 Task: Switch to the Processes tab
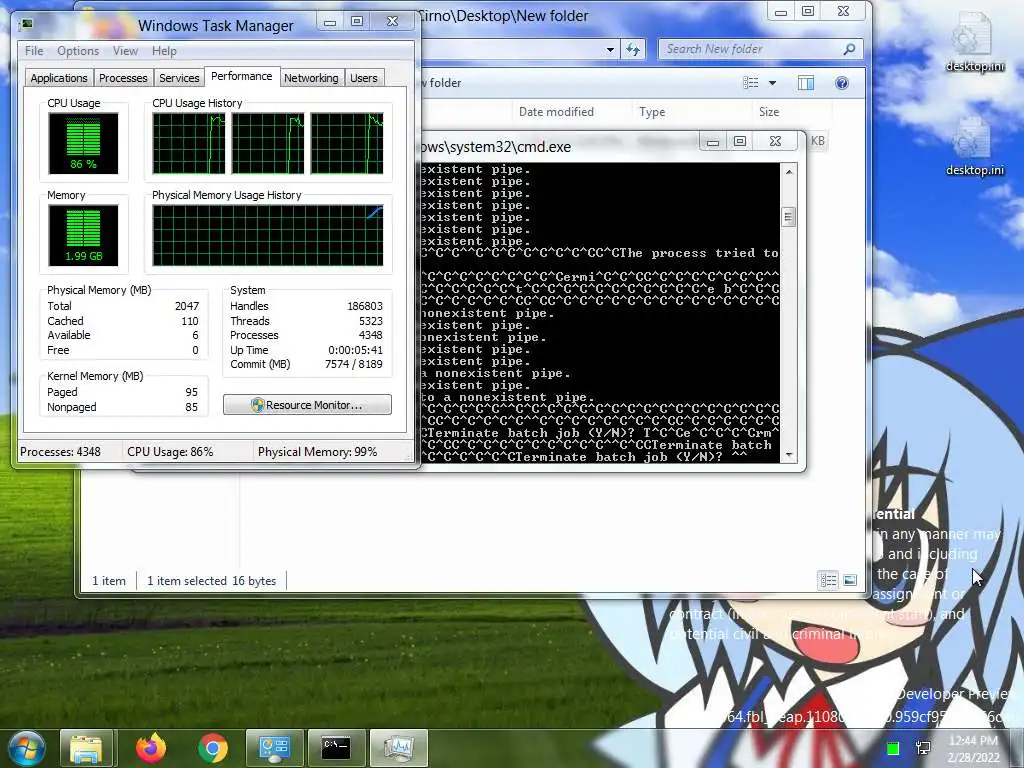pos(123,78)
